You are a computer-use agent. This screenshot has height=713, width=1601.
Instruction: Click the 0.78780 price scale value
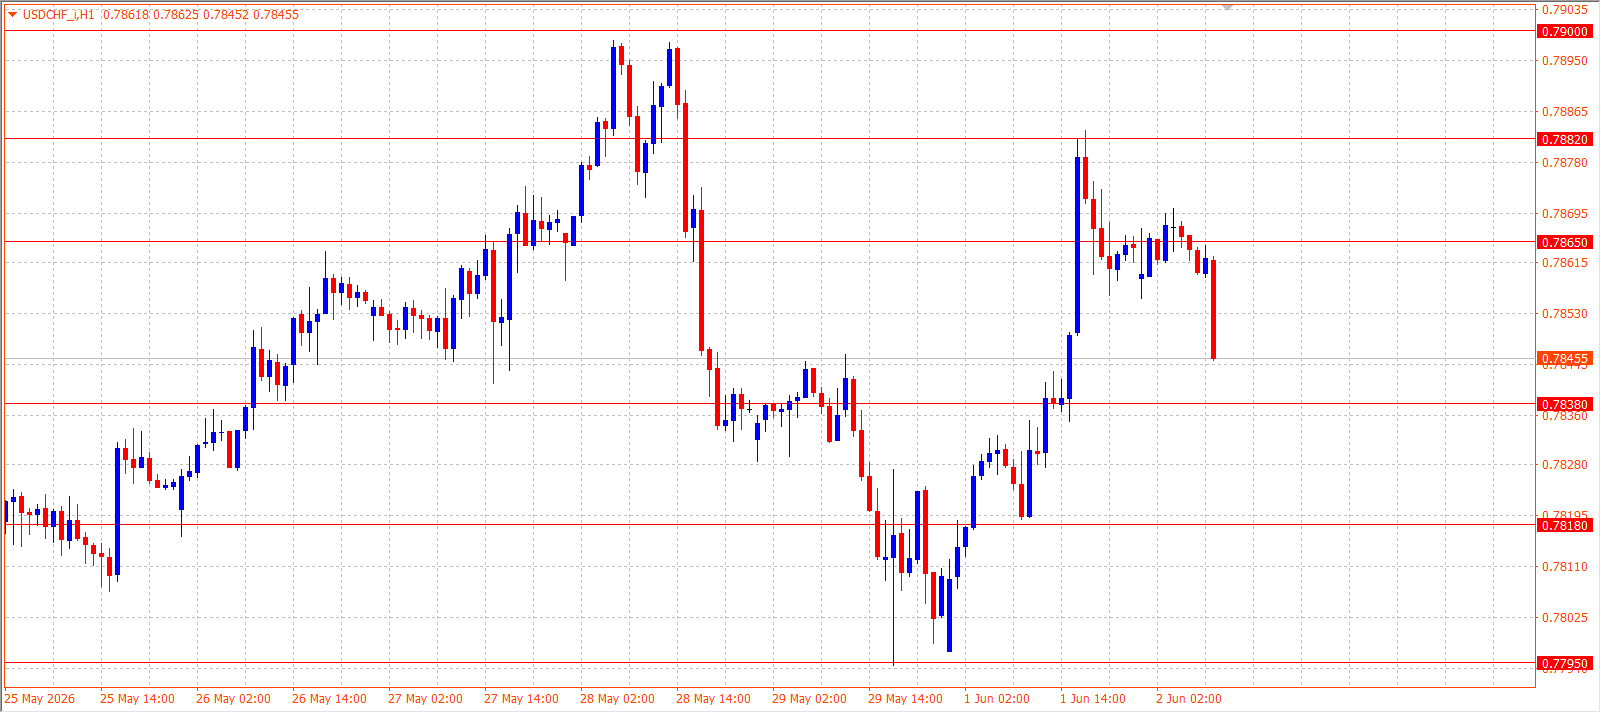pyautogui.click(x=1564, y=162)
